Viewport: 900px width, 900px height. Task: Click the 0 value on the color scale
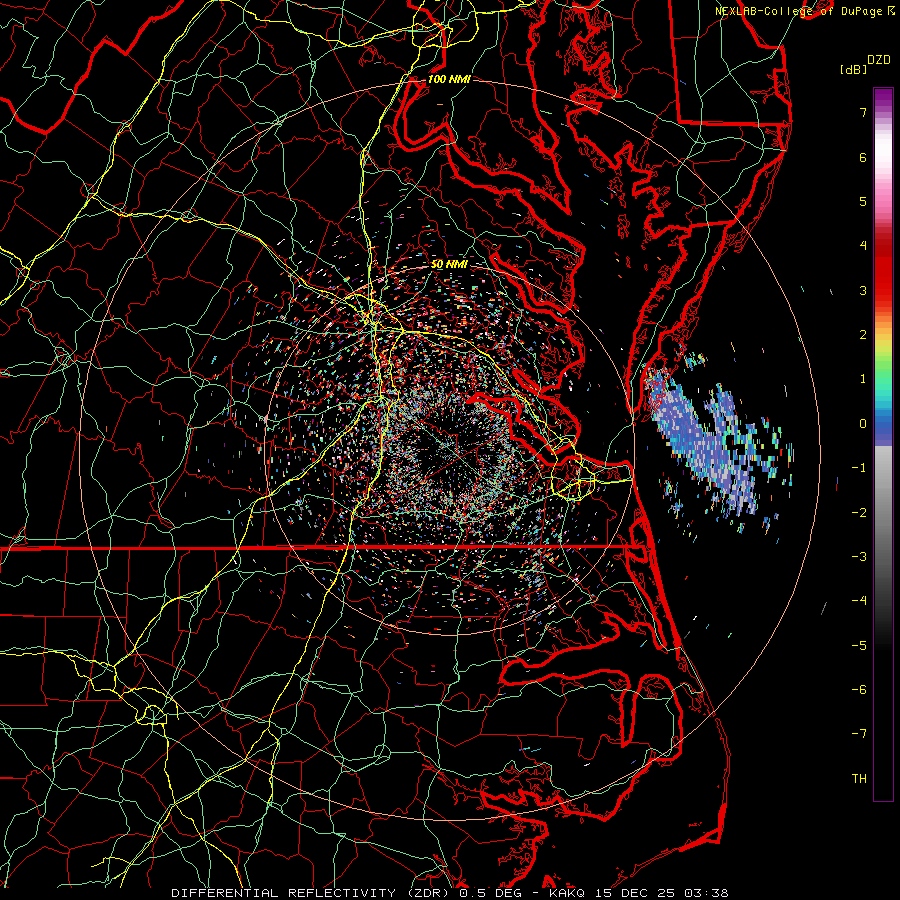(x=863, y=424)
